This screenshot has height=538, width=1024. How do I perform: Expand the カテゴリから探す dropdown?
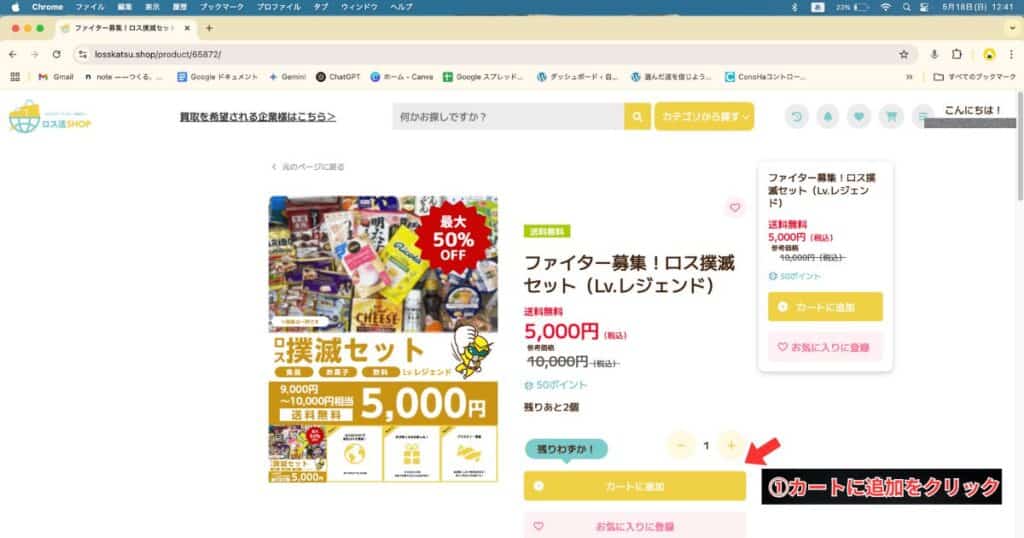tap(705, 116)
